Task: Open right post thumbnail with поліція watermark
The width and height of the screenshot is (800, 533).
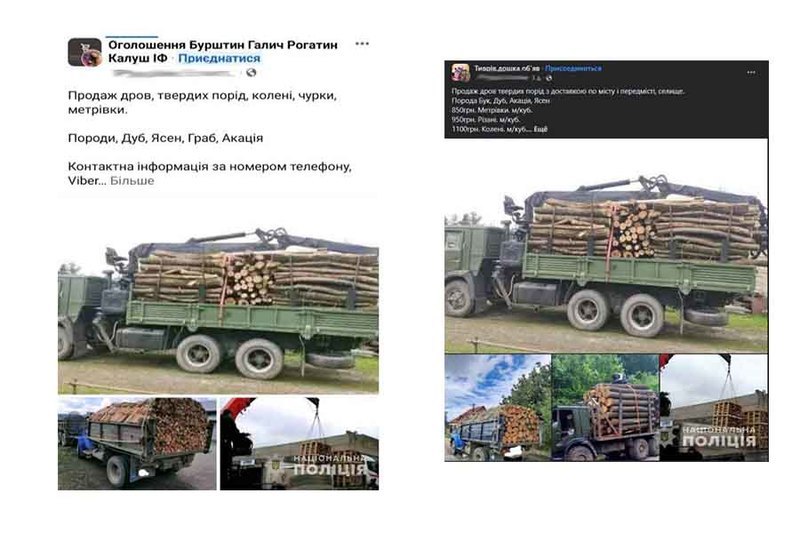Action: click(x=714, y=408)
